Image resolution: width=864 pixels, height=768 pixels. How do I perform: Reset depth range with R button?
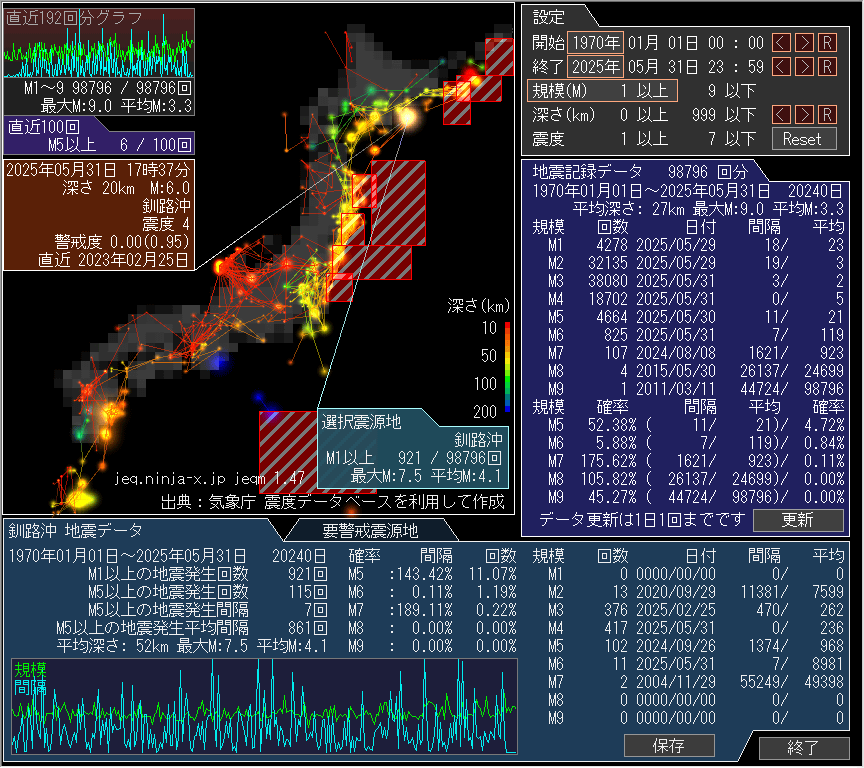pos(827,115)
